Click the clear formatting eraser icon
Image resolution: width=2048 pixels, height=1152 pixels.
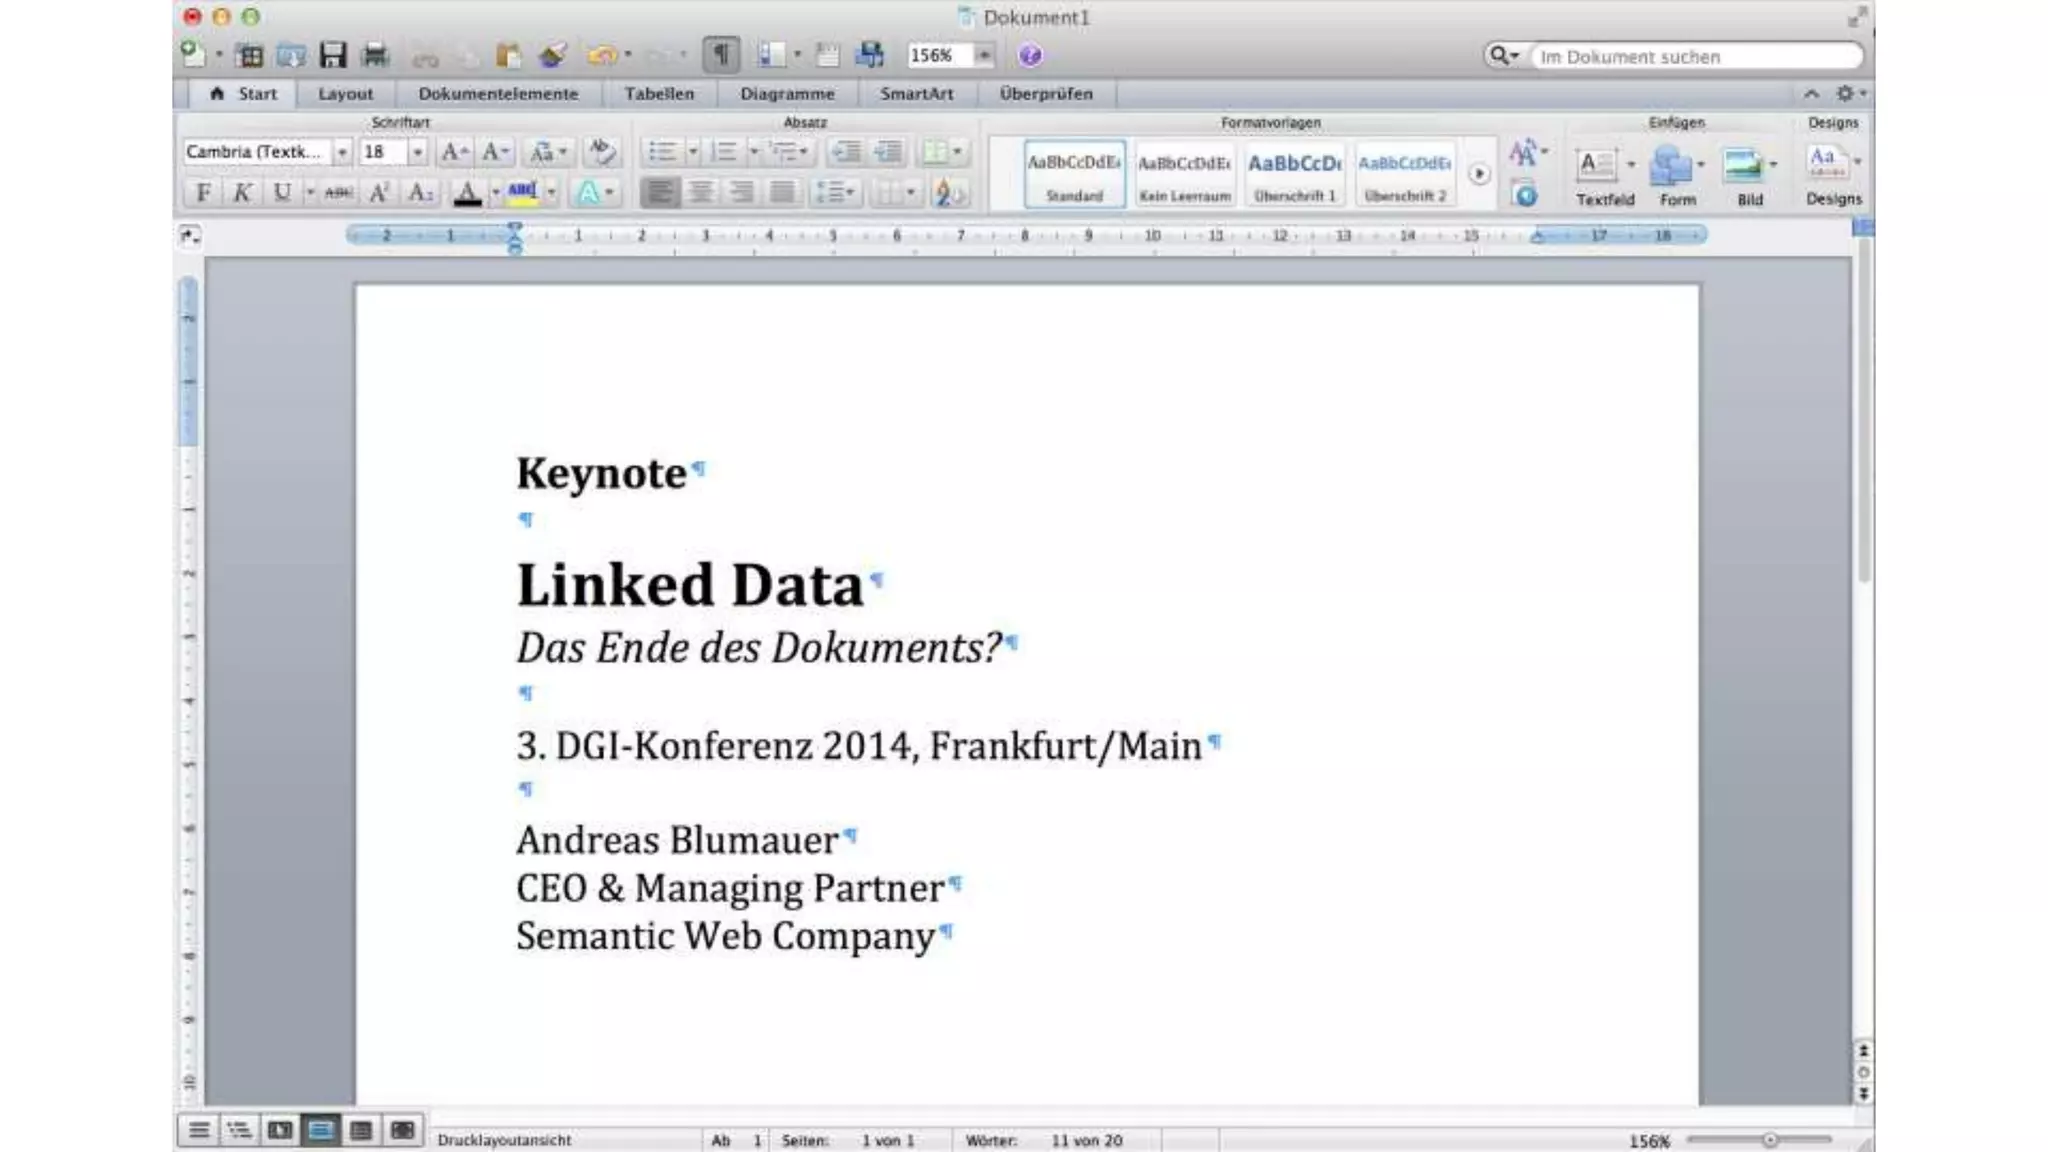point(601,152)
